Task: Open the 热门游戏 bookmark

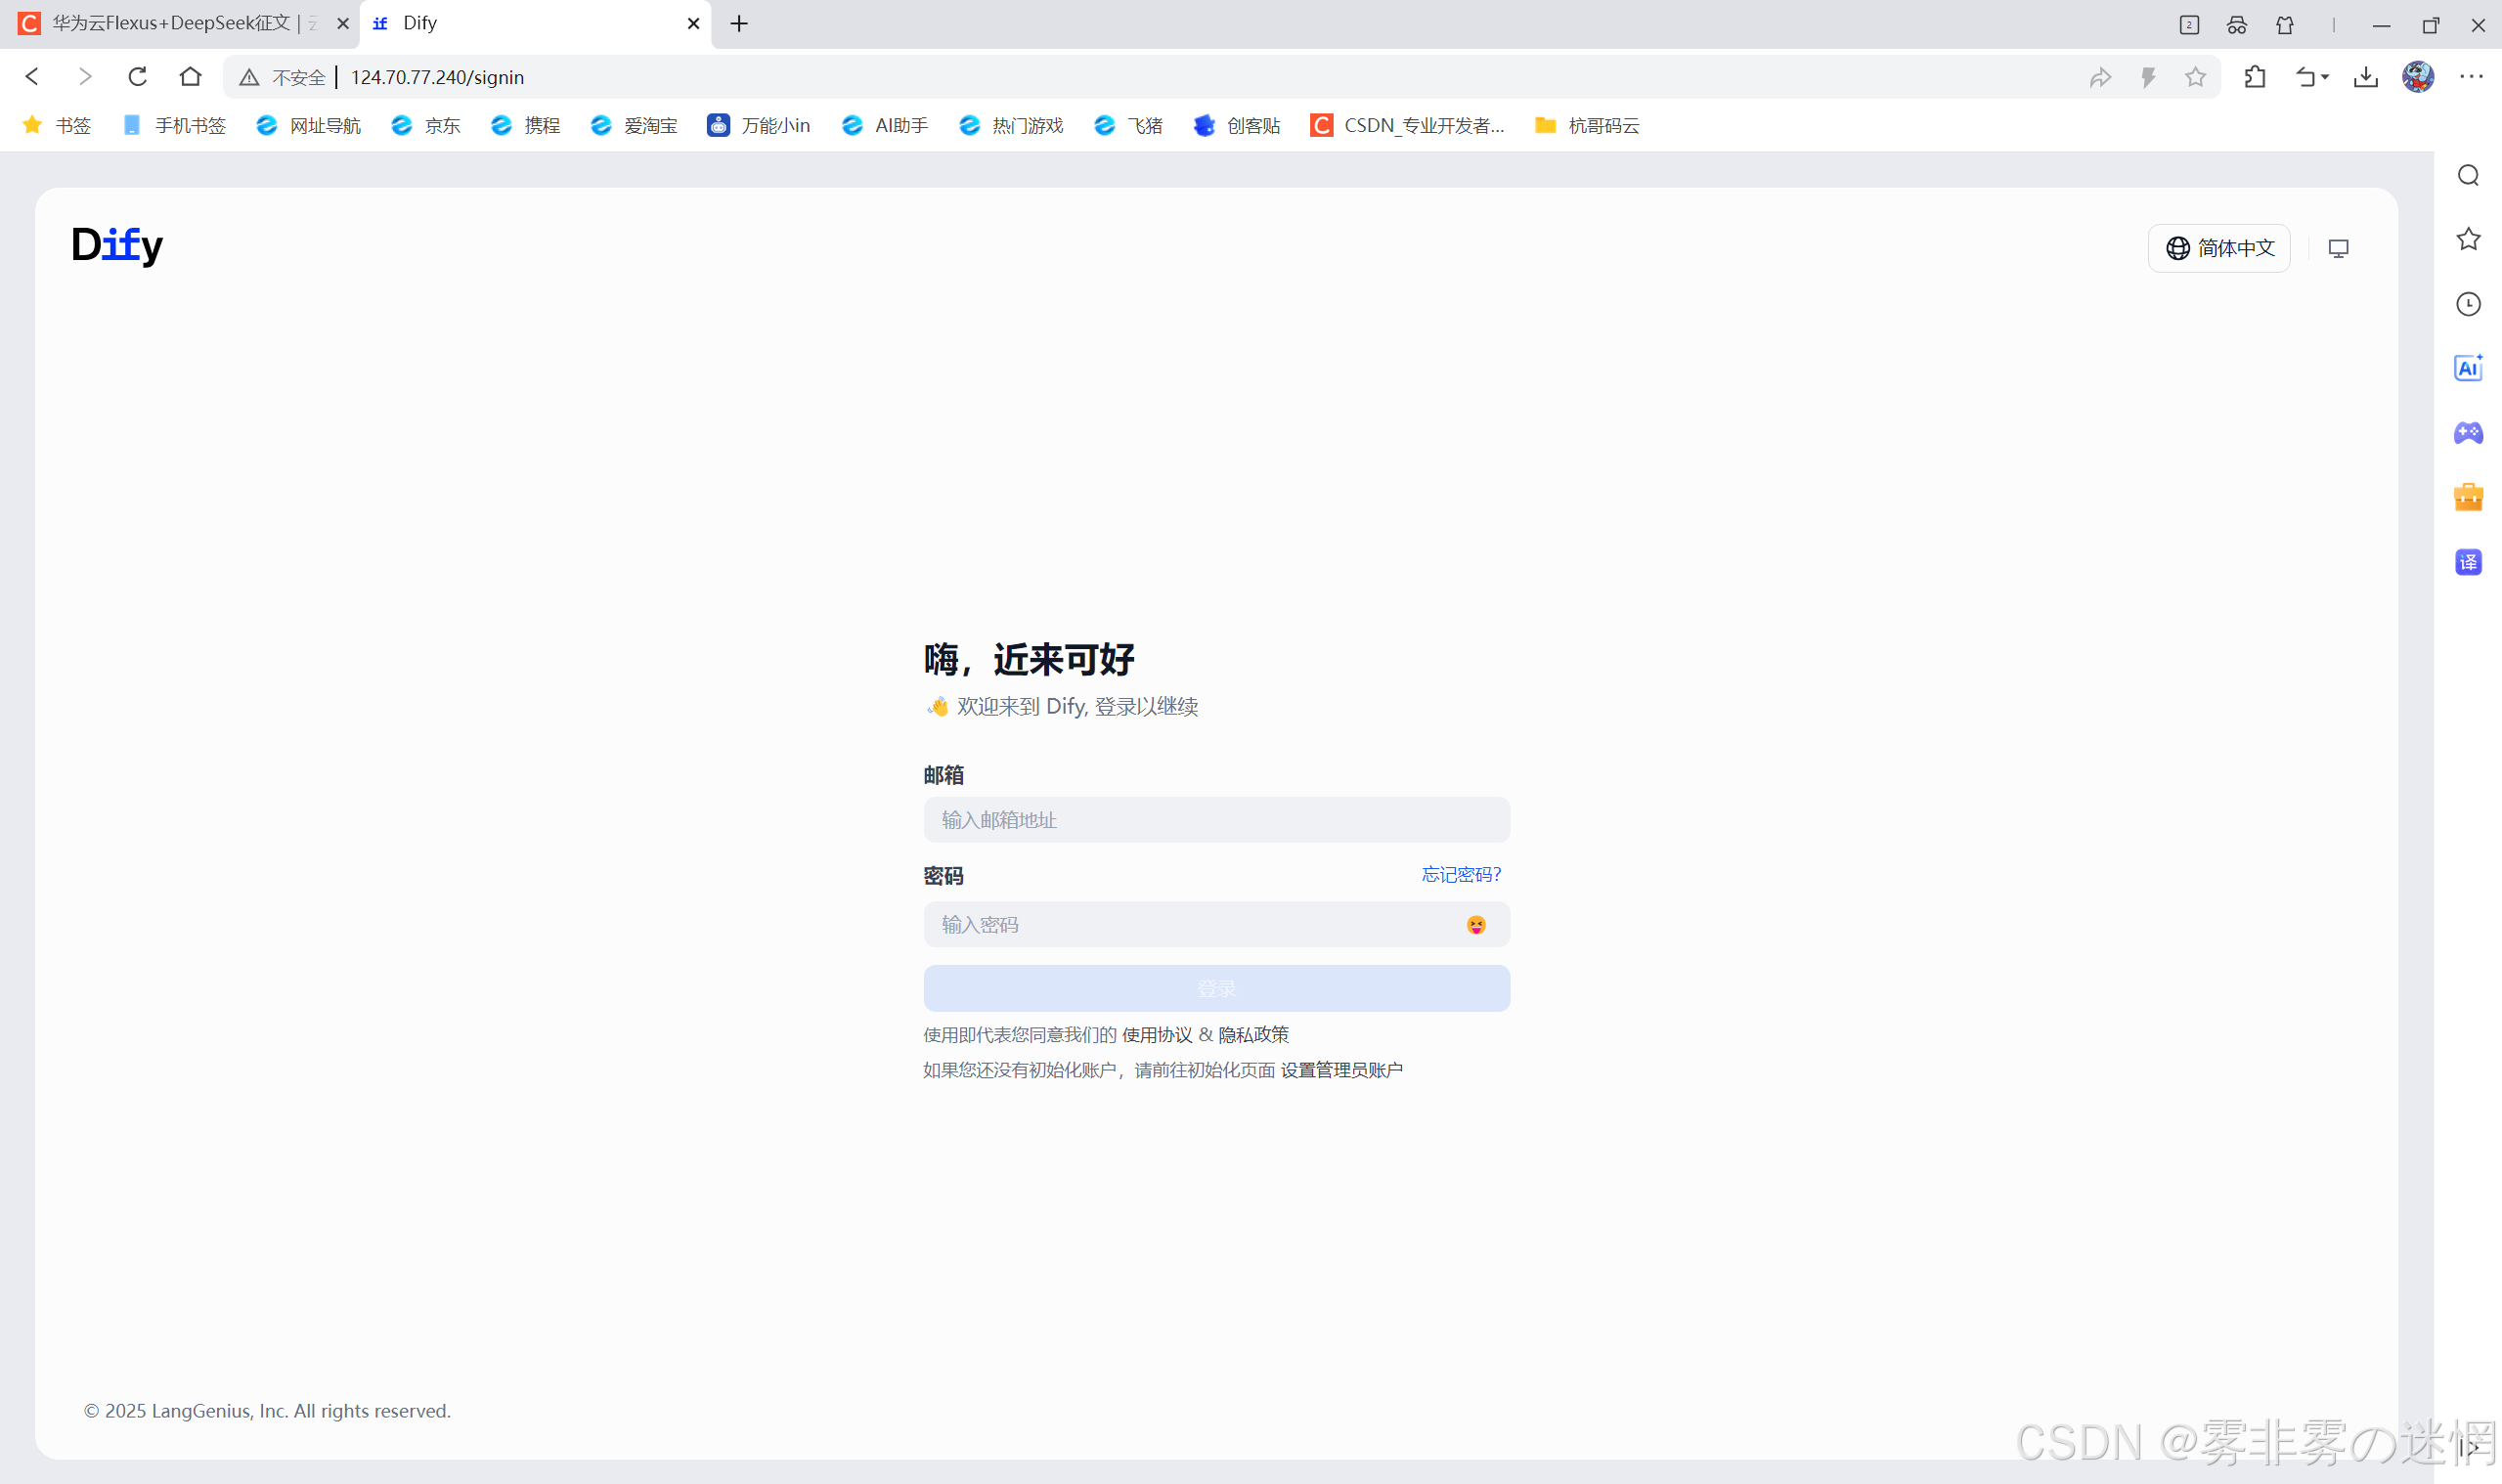Action: [x=1011, y=125]
